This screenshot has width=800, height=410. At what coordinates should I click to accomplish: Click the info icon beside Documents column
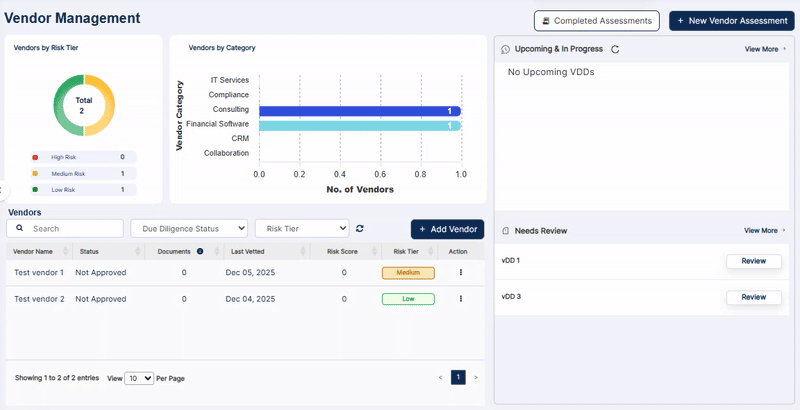(x=200, y=251)
